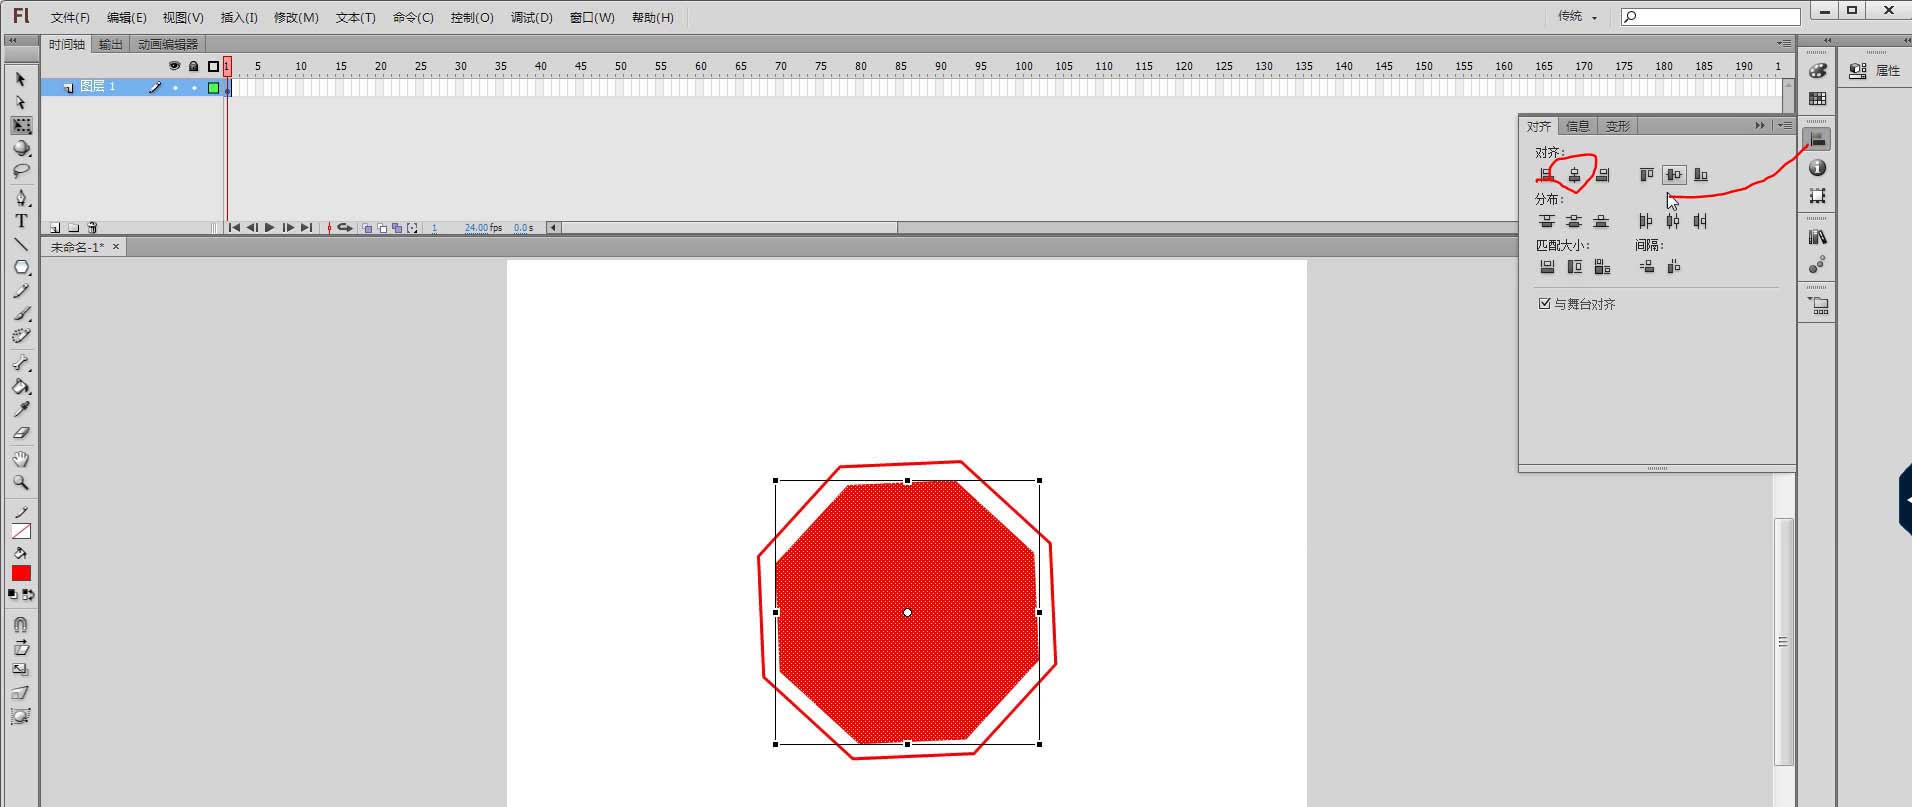
Task: Select the Eraser tool
Action: click(21, 432)
